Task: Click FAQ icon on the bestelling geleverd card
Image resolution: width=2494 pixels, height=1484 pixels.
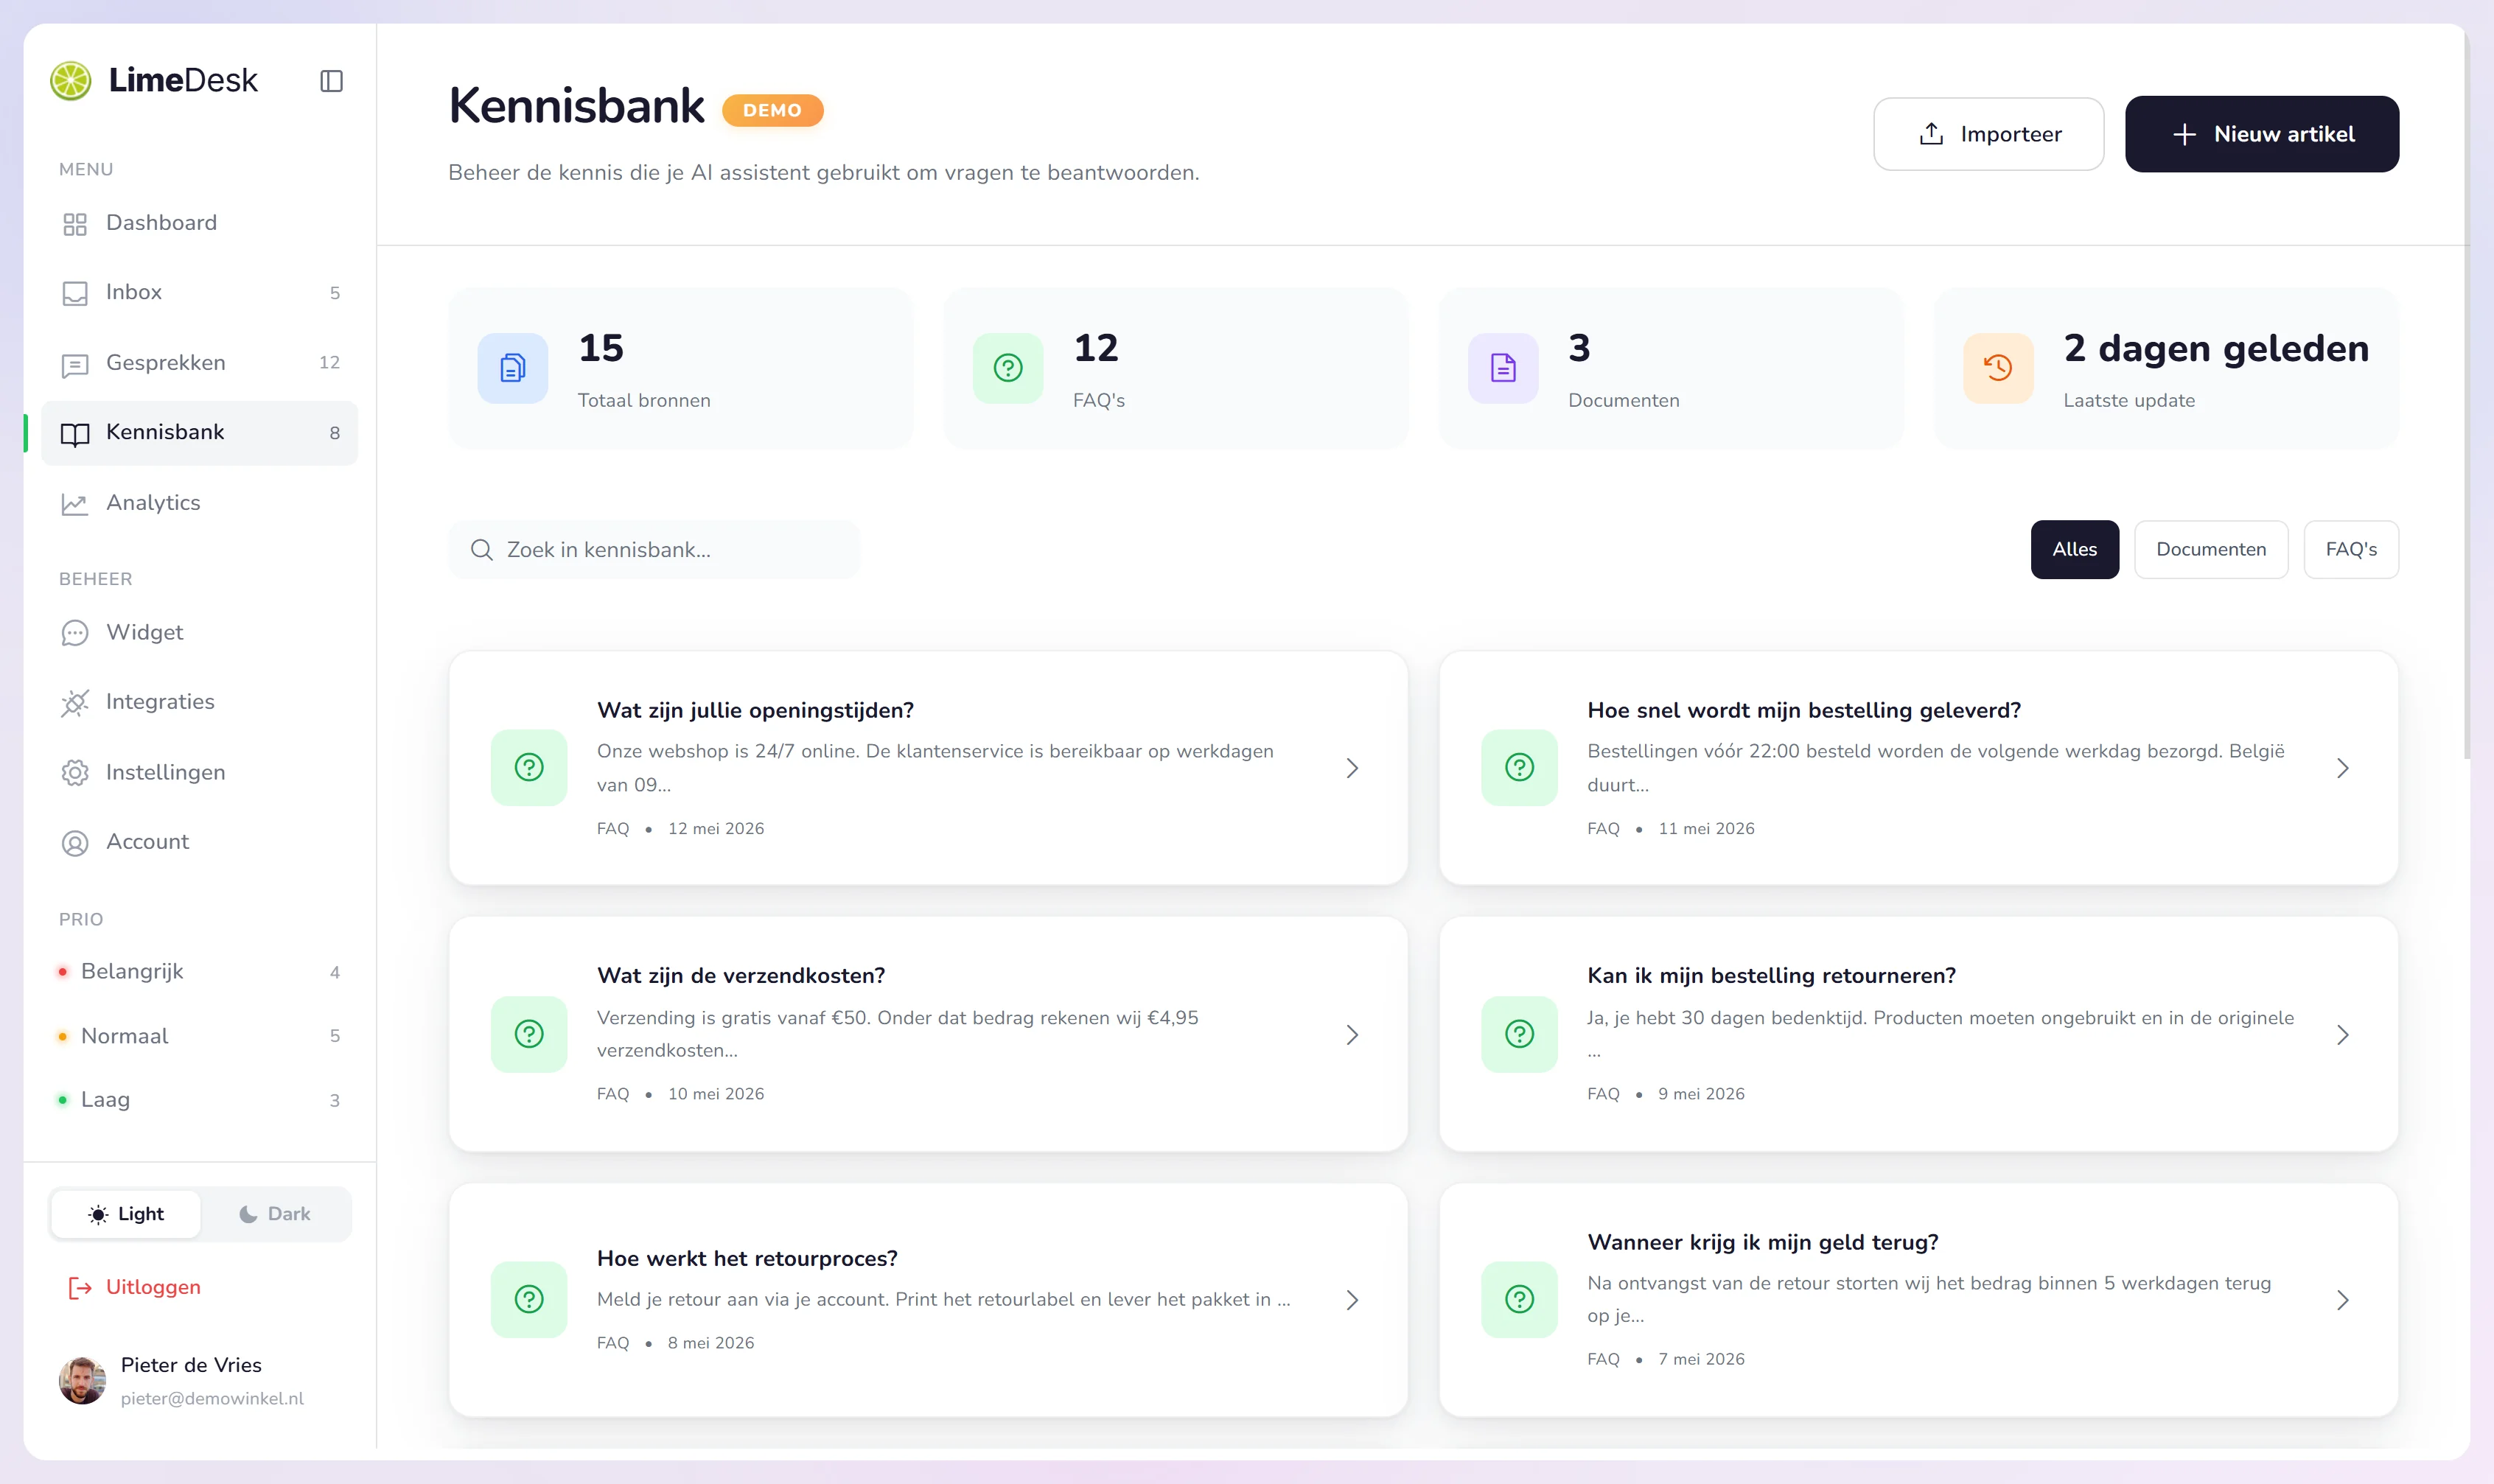Action: coord(1519,768)
